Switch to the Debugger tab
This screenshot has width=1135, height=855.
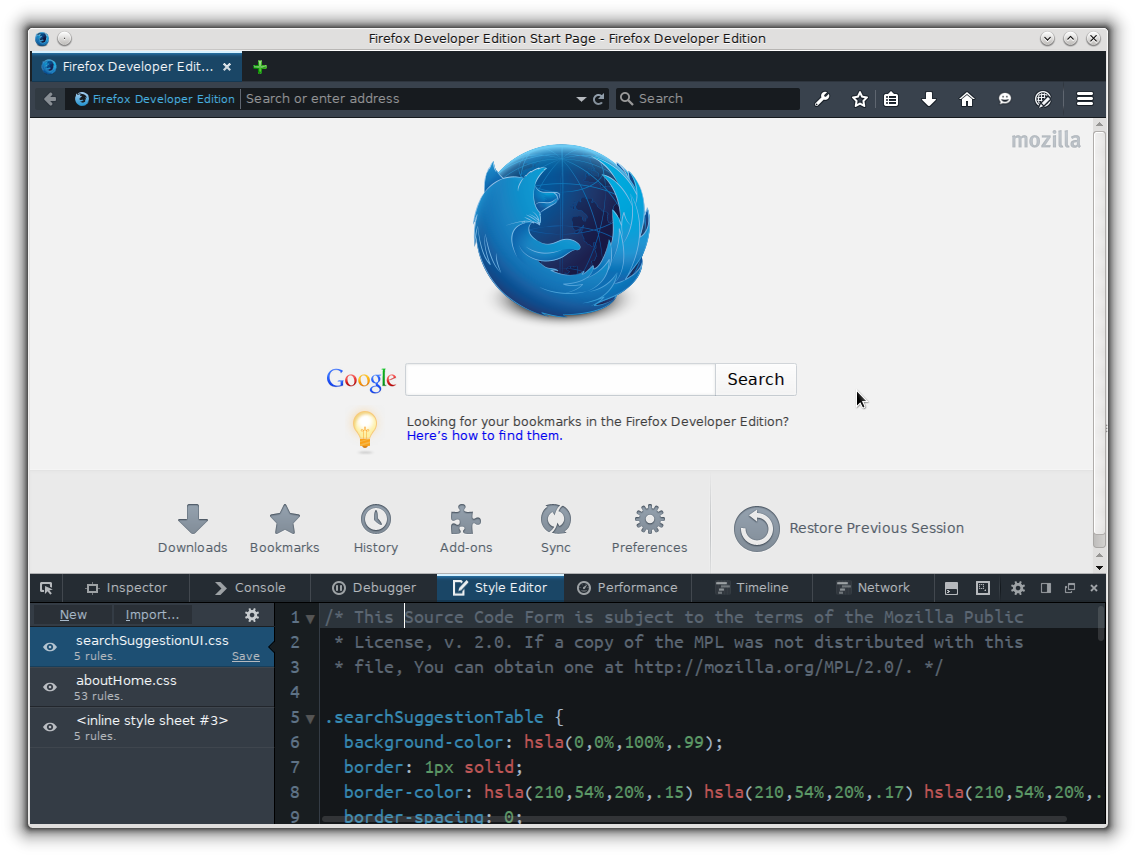pyautogui.click(x=374, y=588)
